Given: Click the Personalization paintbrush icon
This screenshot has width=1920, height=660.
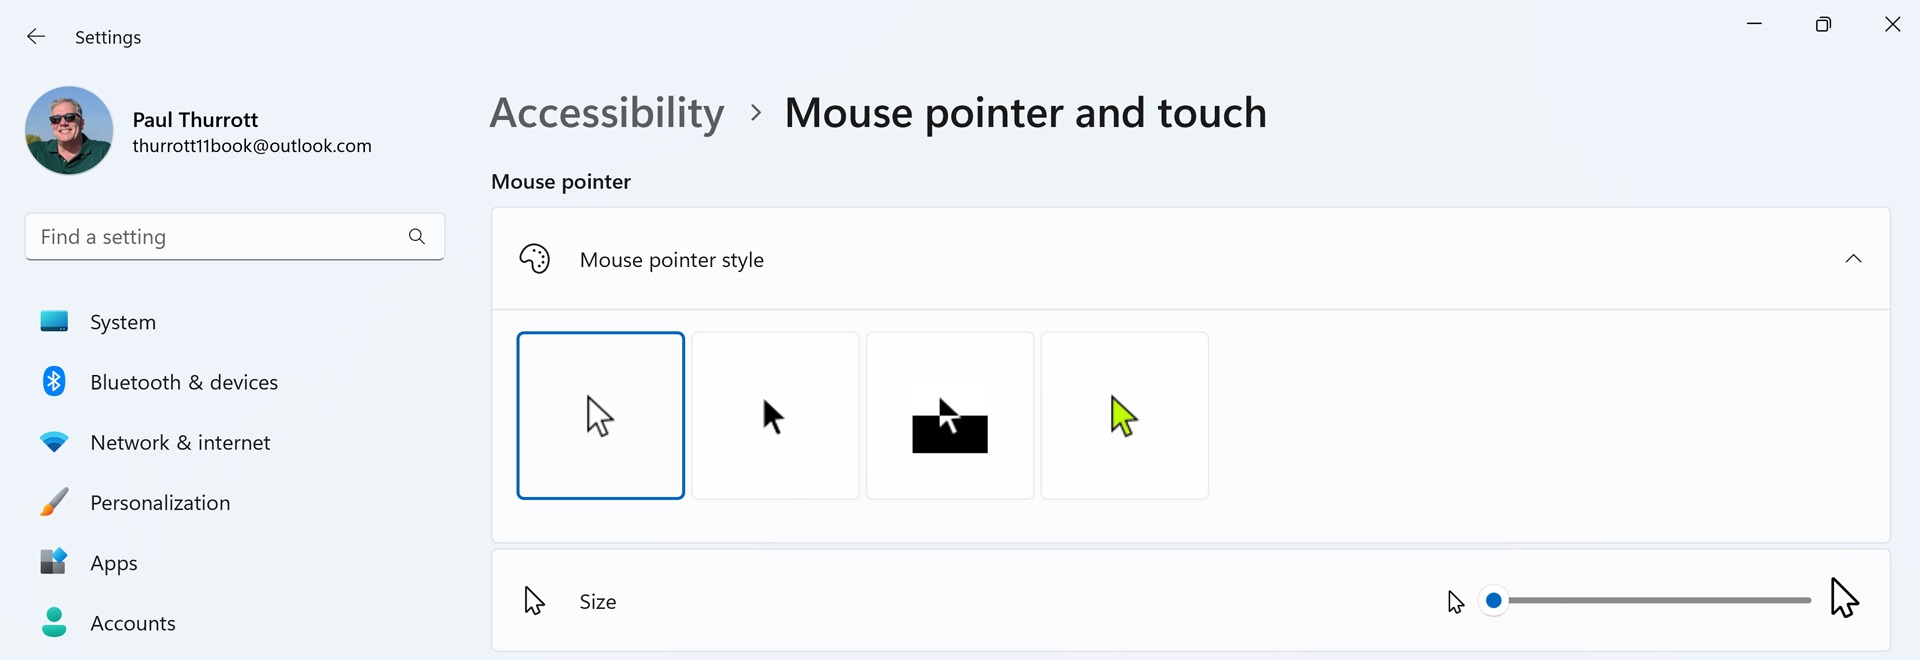Looking at the screenshot, I should 54,502.
